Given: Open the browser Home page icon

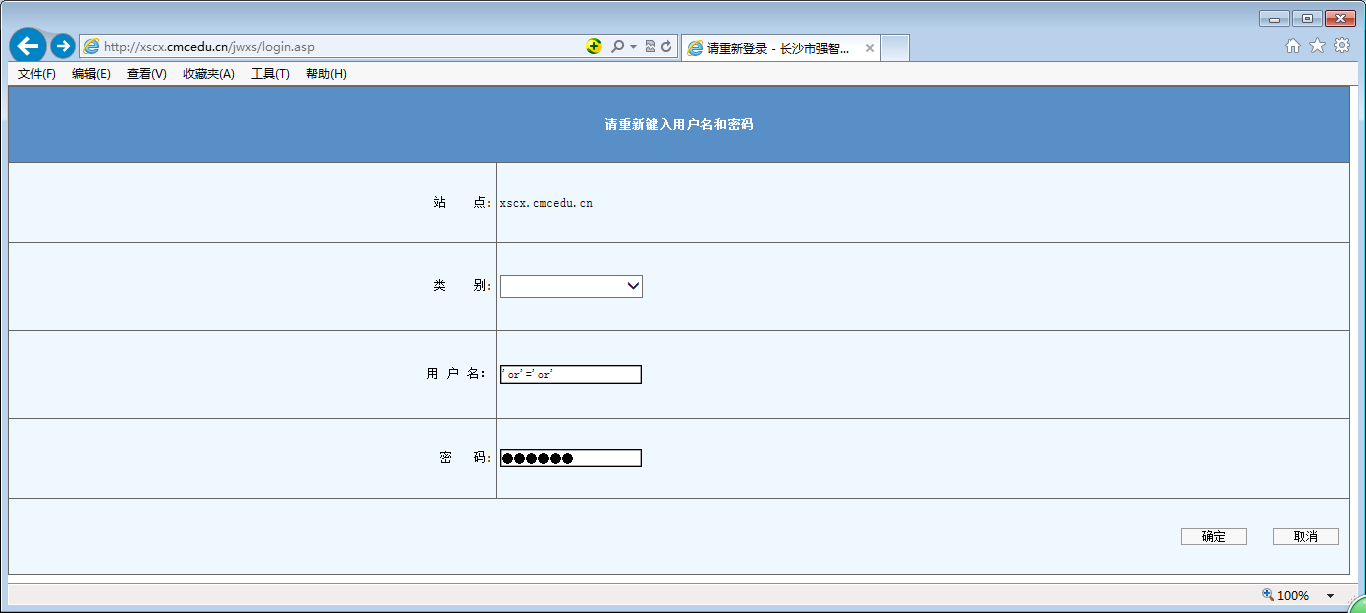Looking at the screenshot, I should pos(1293,45).
